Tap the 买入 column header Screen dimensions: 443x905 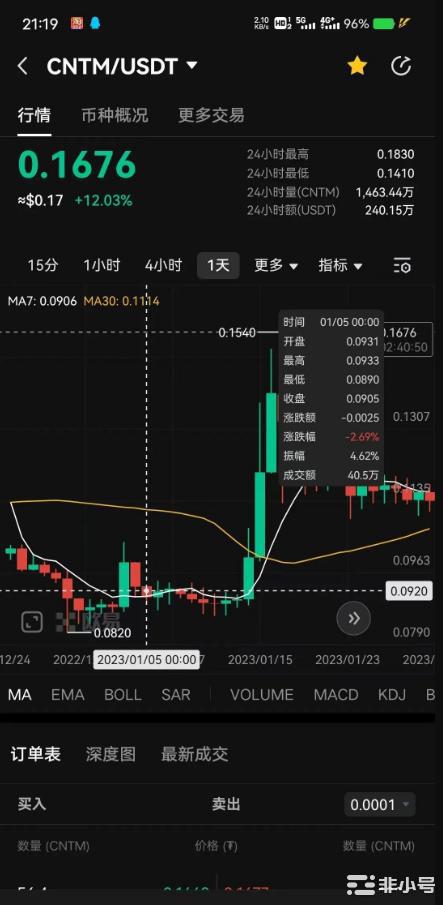(x=32, y=804)
